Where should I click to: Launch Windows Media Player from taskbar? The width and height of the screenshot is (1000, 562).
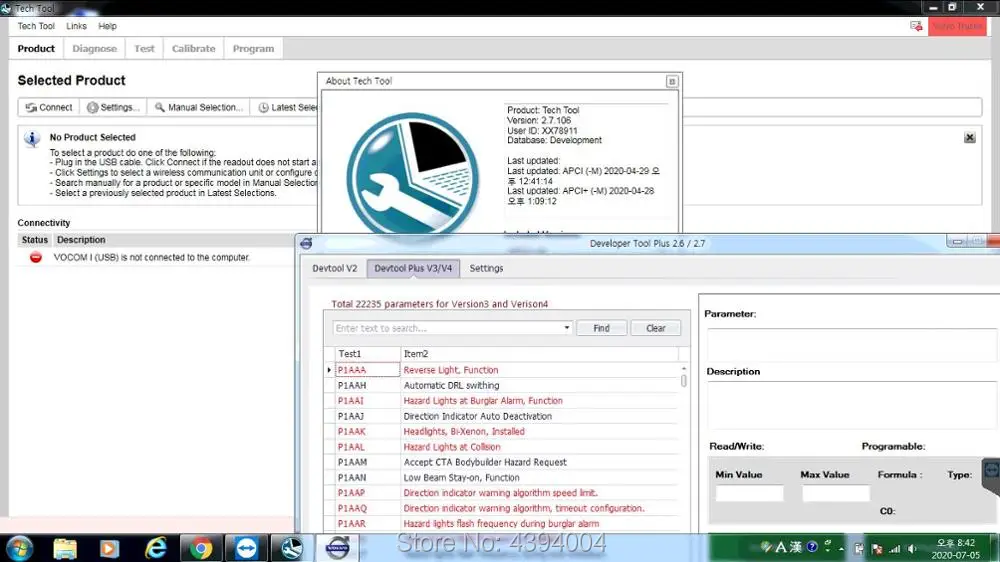click(109, 548)
